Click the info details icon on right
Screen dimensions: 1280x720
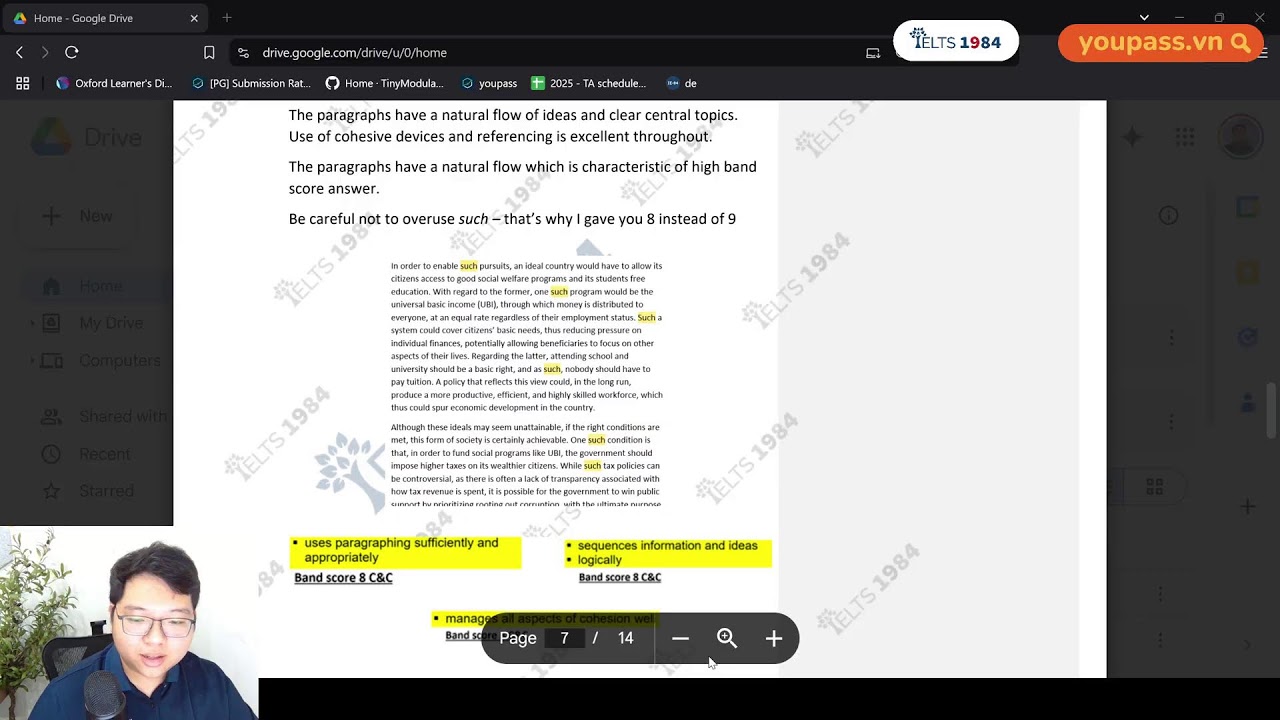(x=1167, y=215)
